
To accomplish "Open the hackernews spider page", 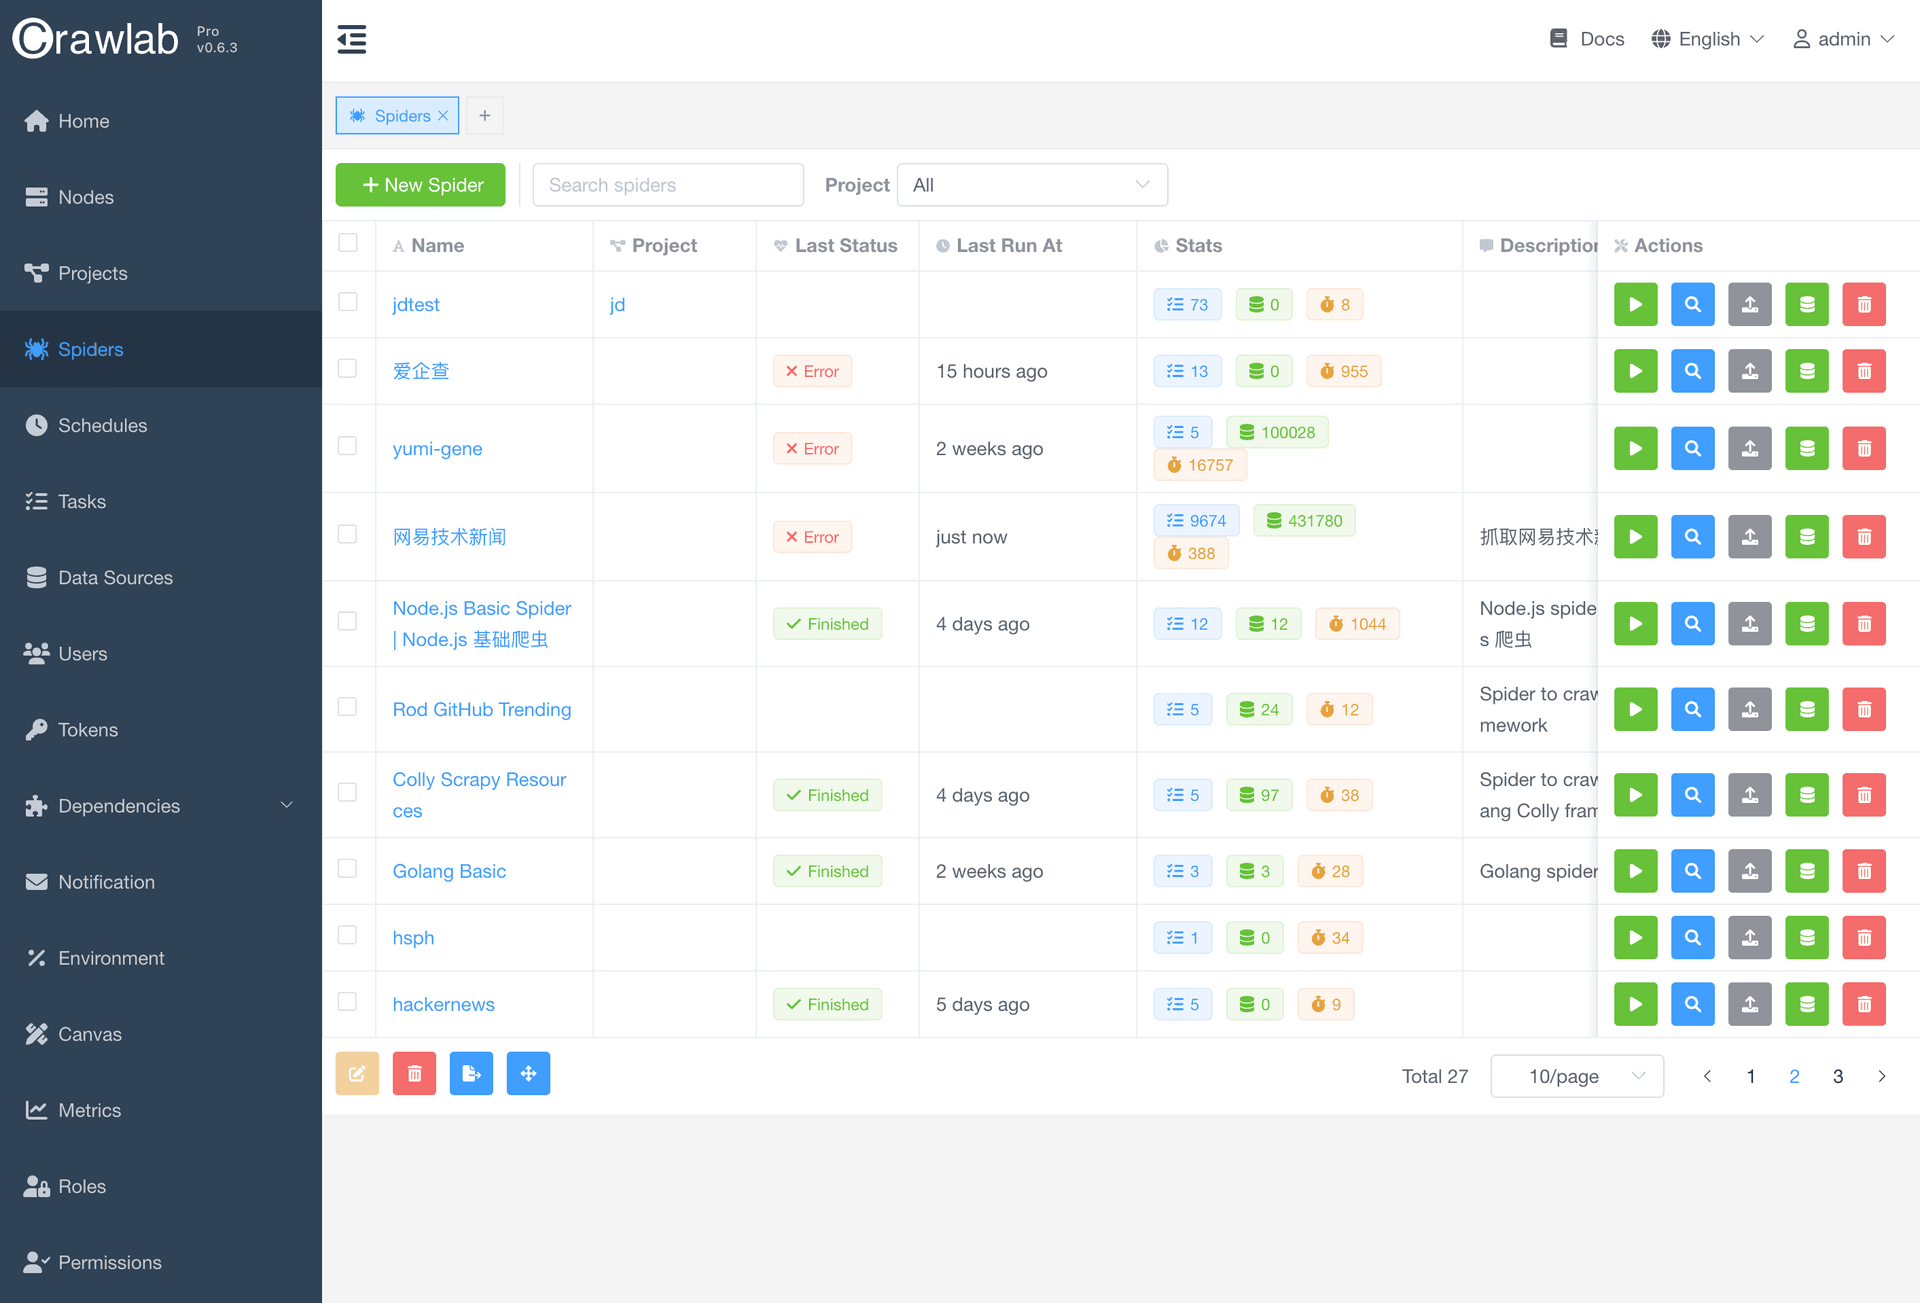I will point(443,1004).
